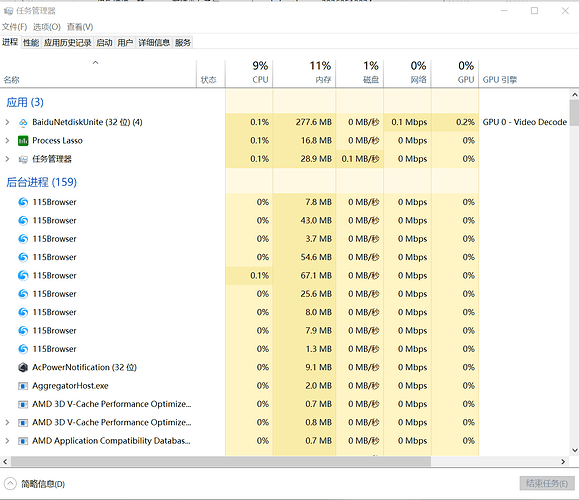This screenshot has height=500, width=579.
Task: Open the 选项(O) menu
Action: [x=47, y=27]
